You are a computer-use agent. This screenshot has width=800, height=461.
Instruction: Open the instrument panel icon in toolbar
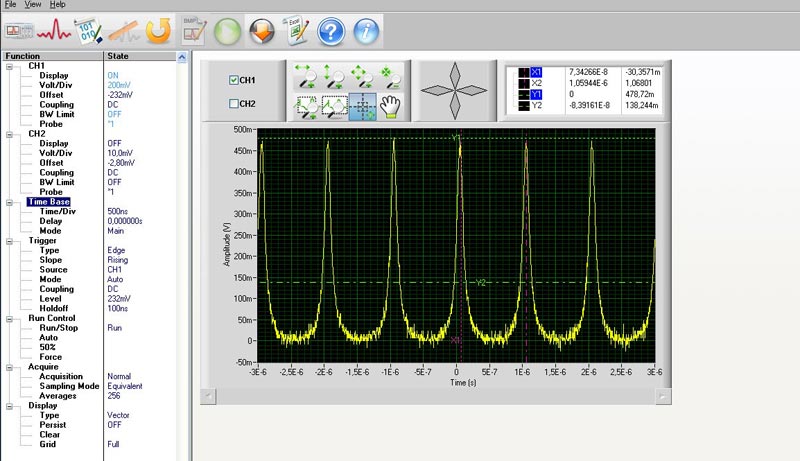pyautogui.click(x=19, y=31)
